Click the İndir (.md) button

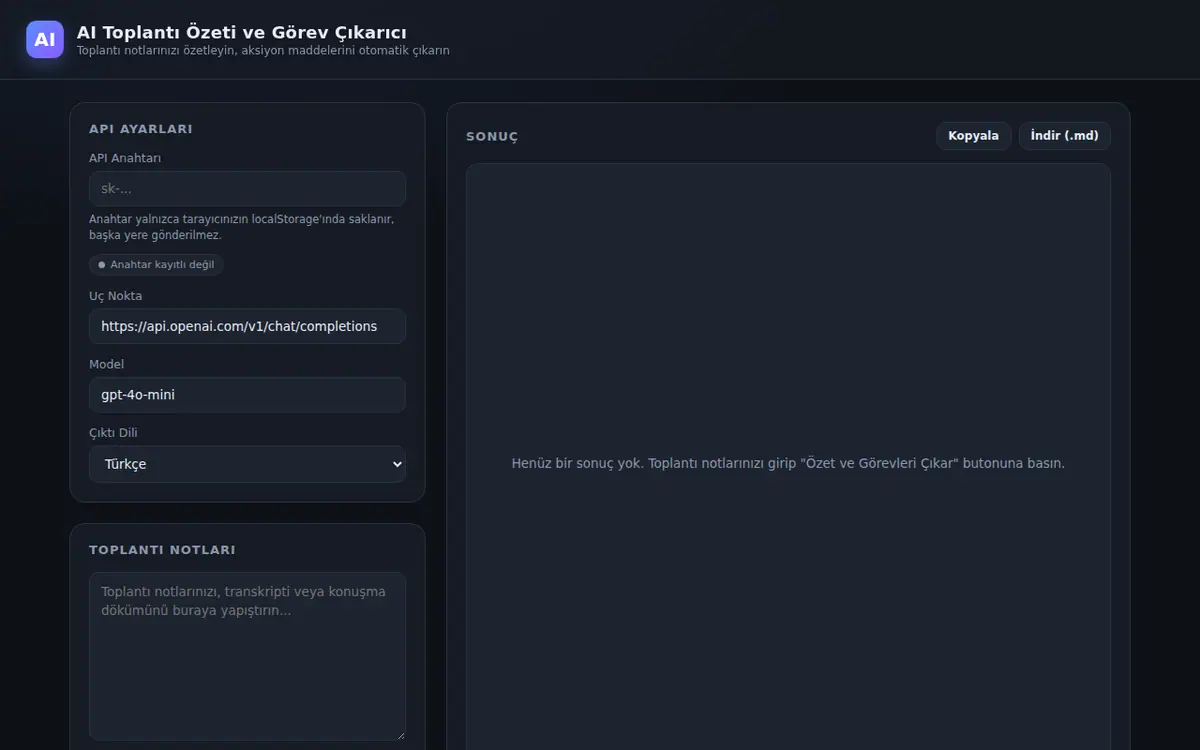click(x=1065, y=136)
